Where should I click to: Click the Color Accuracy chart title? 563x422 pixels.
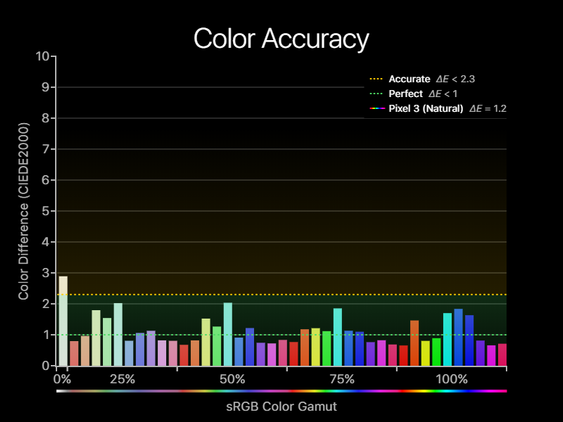tap(281, 39)
